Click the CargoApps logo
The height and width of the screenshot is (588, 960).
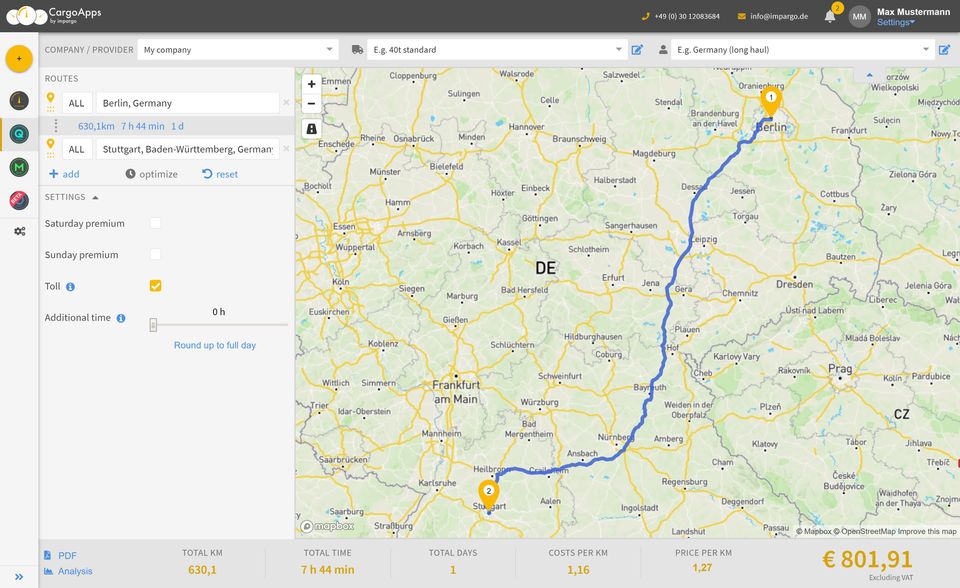point(54,15)
